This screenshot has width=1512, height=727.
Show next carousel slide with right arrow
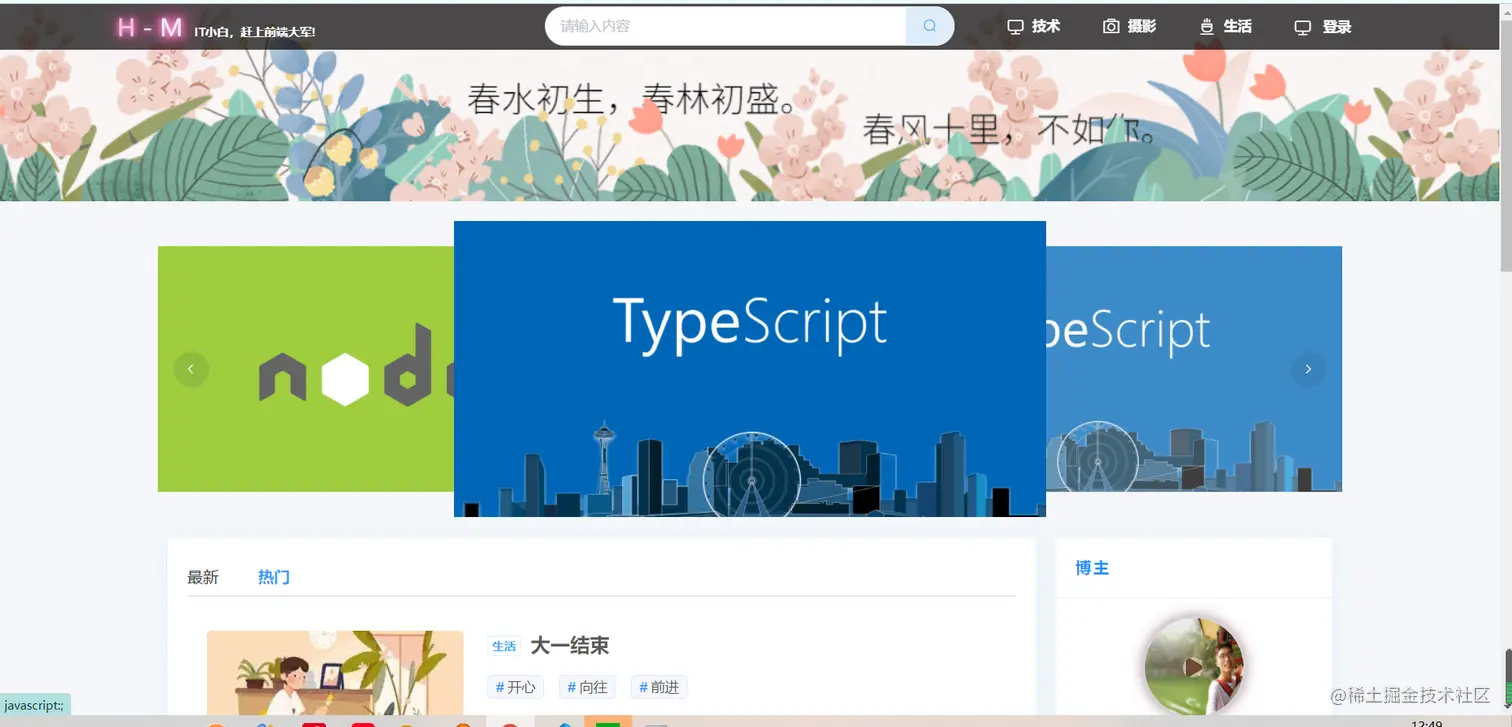(1308, 369)
